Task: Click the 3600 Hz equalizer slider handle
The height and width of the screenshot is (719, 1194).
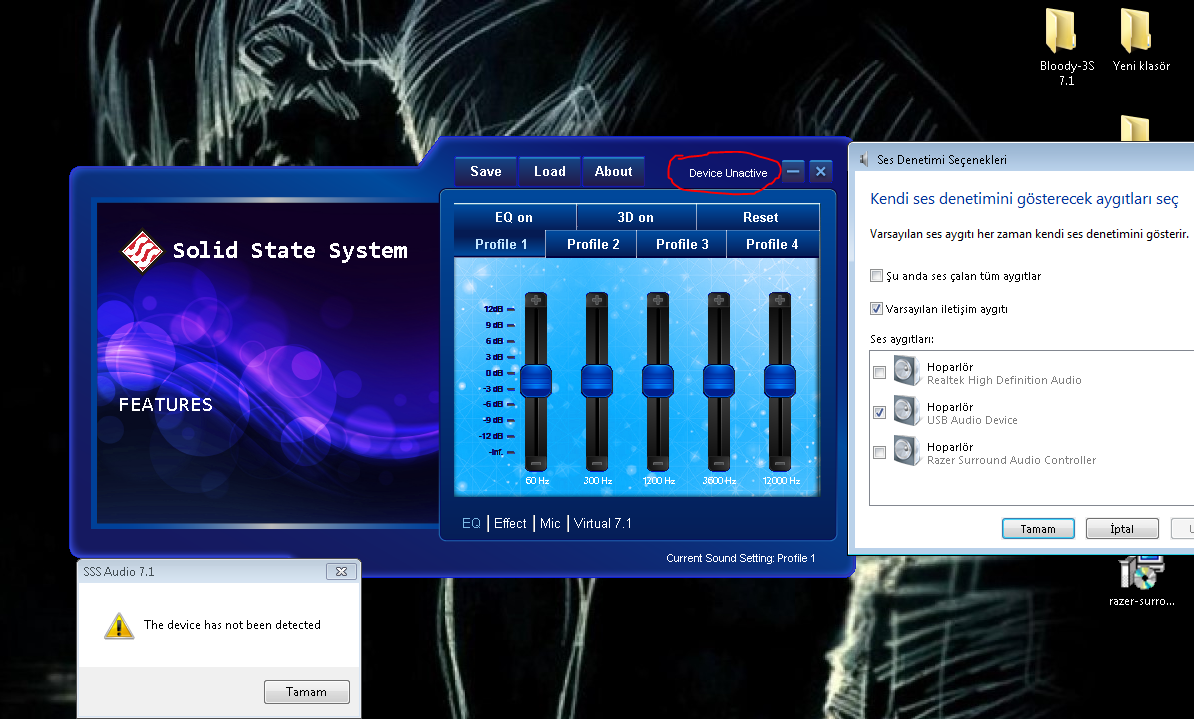Action: pyautogui.click(x=719, y=380)
